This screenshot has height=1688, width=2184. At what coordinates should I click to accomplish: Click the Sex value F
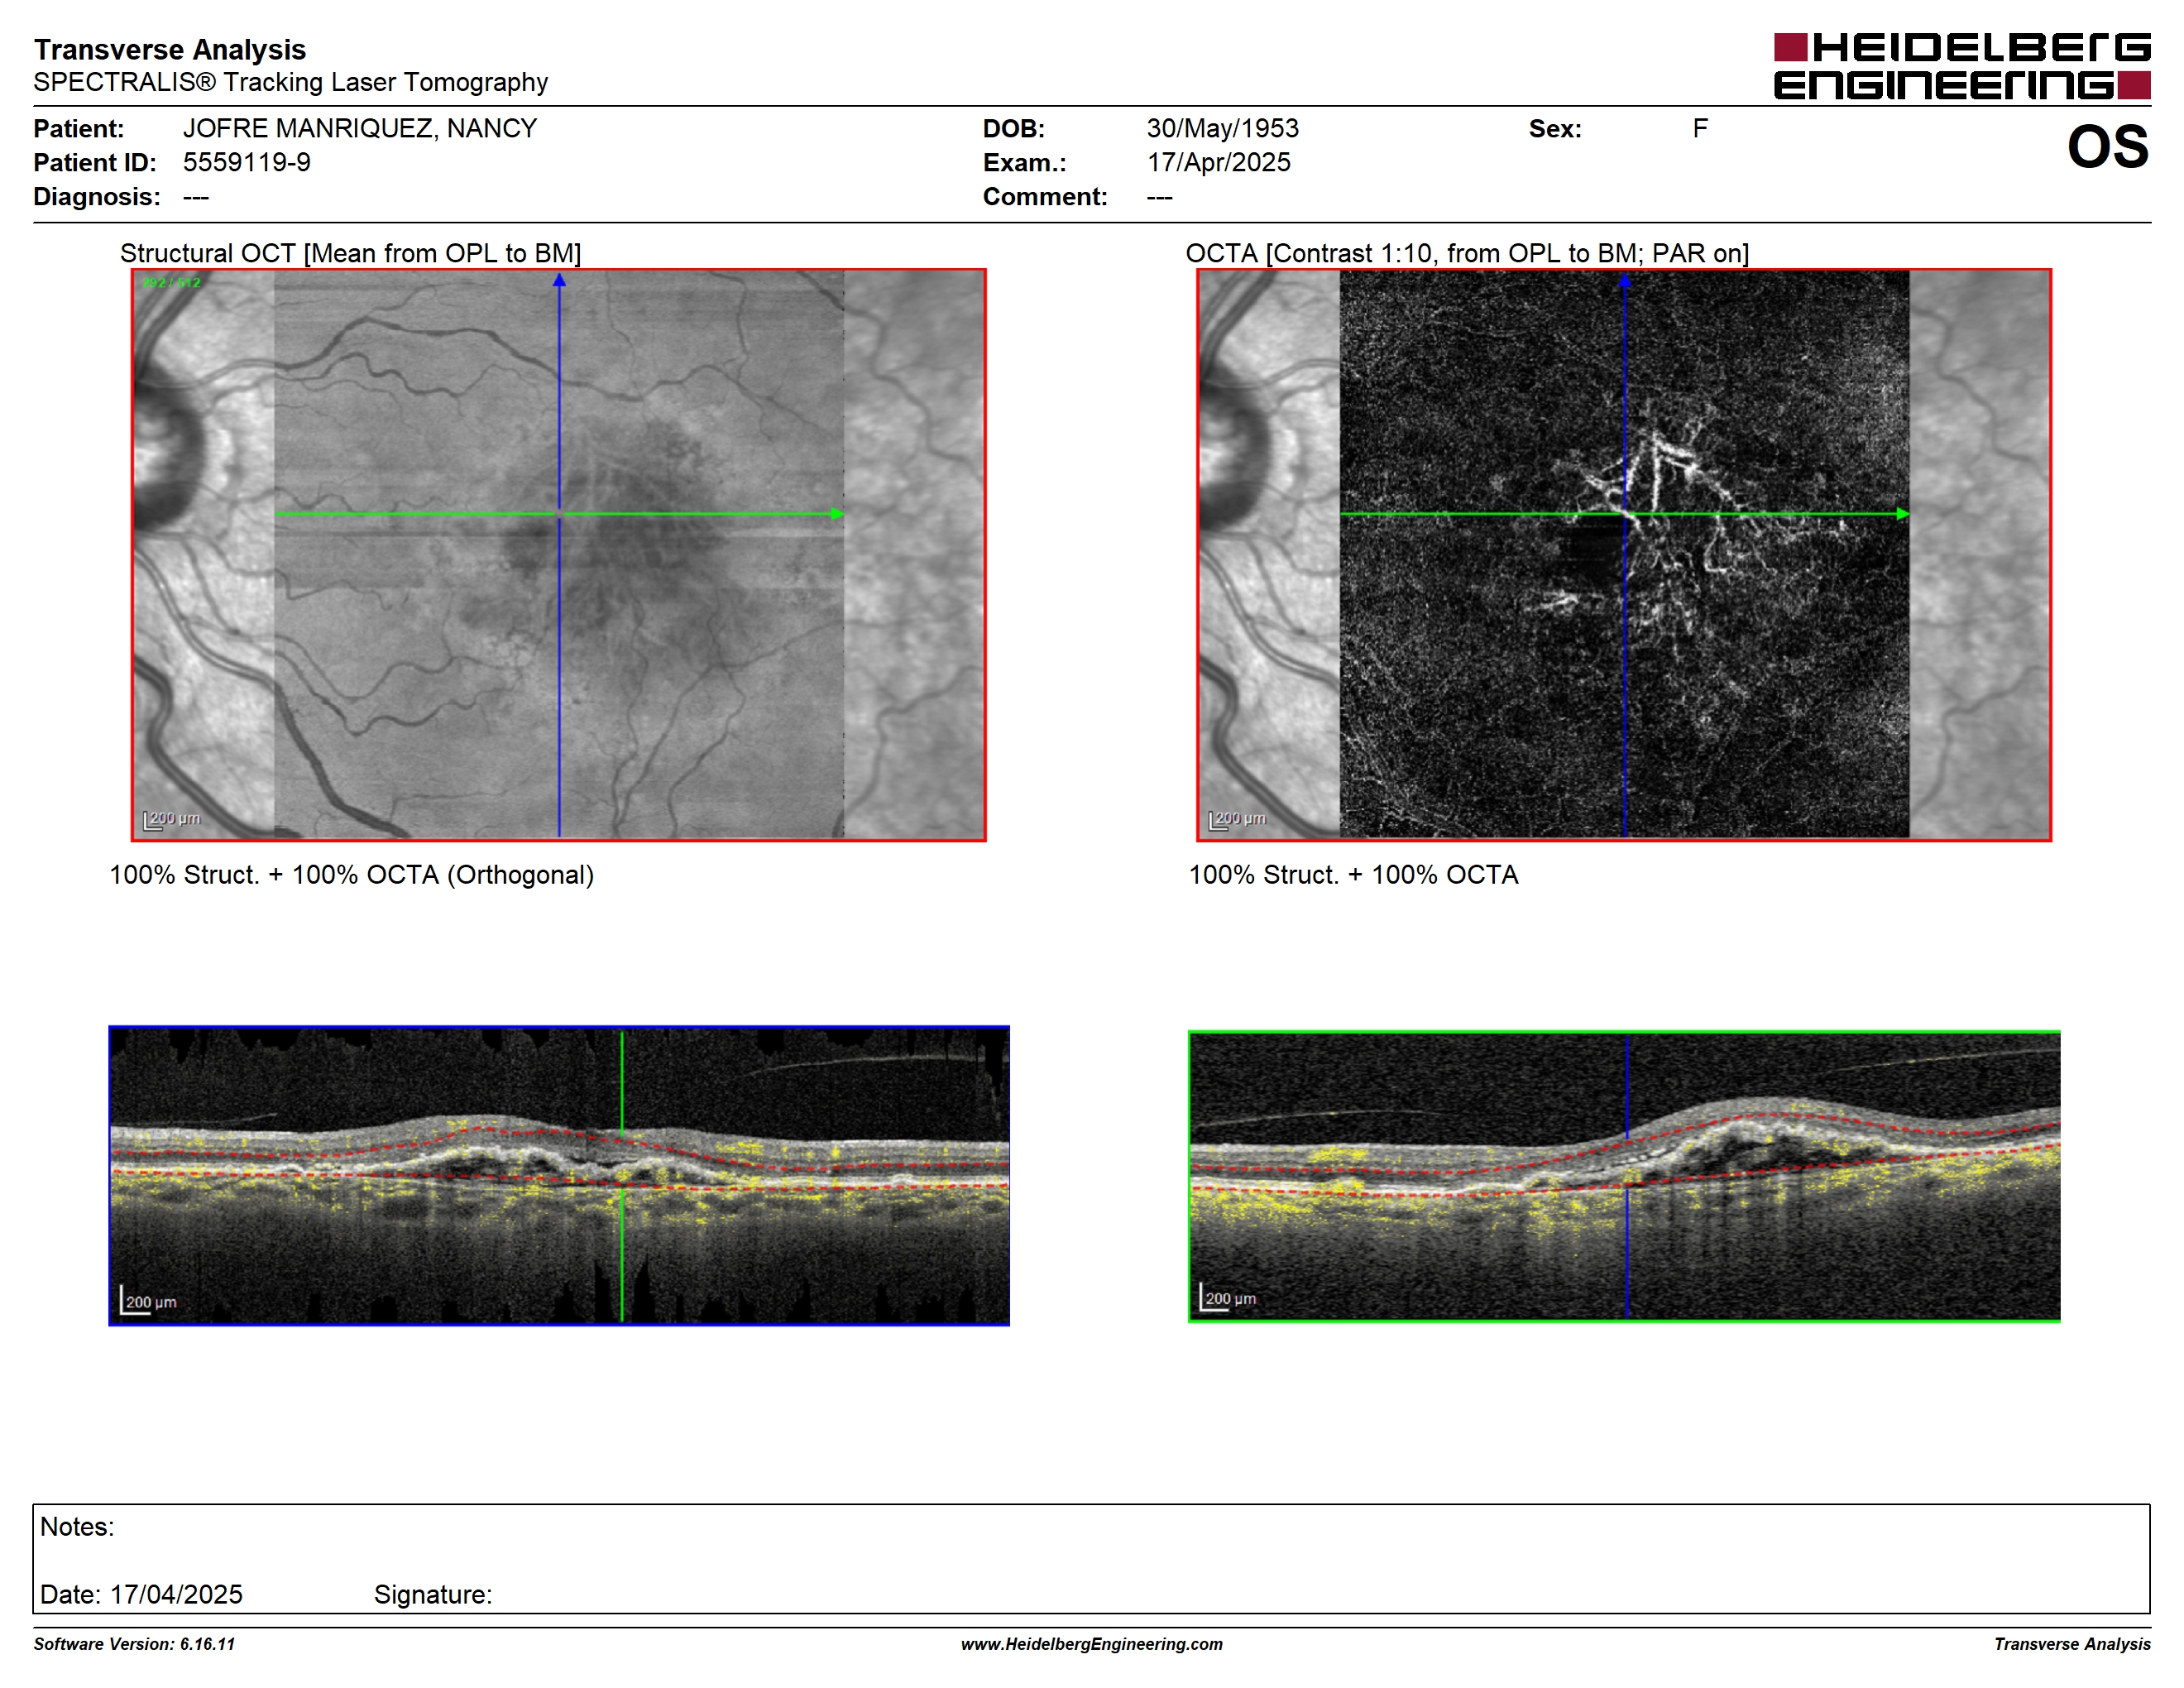coord(1700,129)
